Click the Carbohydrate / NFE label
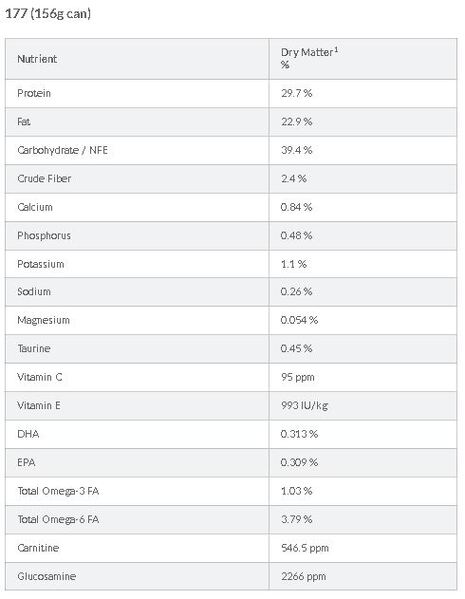The height and width of the screenshot is (599, 465). point(62,150)
